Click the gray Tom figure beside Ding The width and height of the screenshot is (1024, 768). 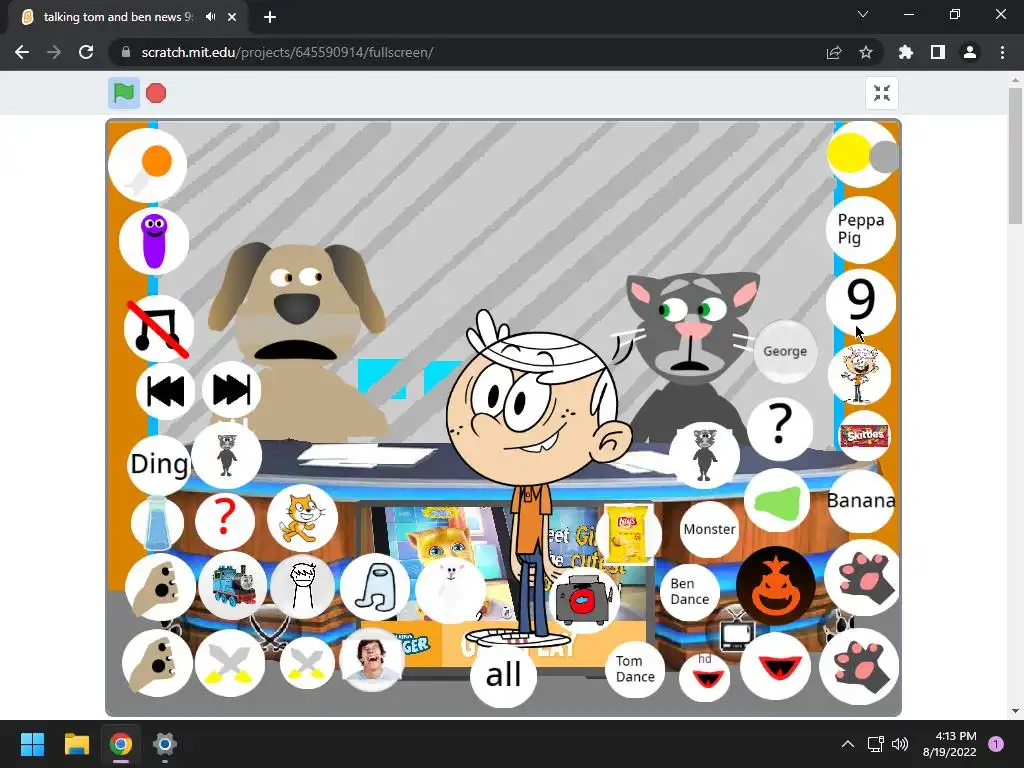tap(227, 455)
